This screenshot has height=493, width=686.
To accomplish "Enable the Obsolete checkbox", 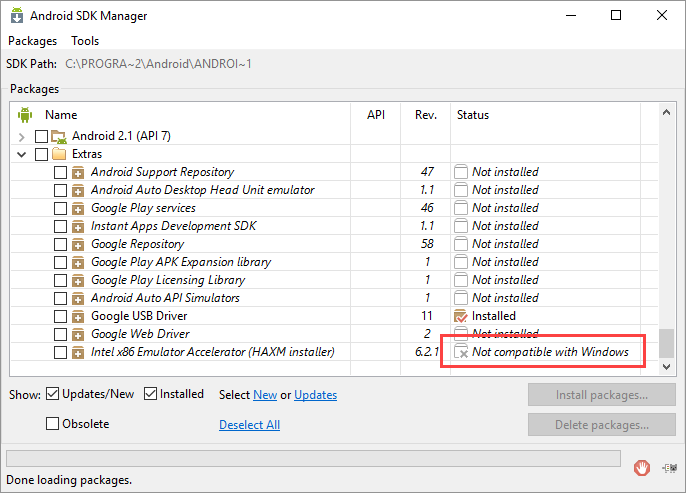I will [x=52, y=423].
